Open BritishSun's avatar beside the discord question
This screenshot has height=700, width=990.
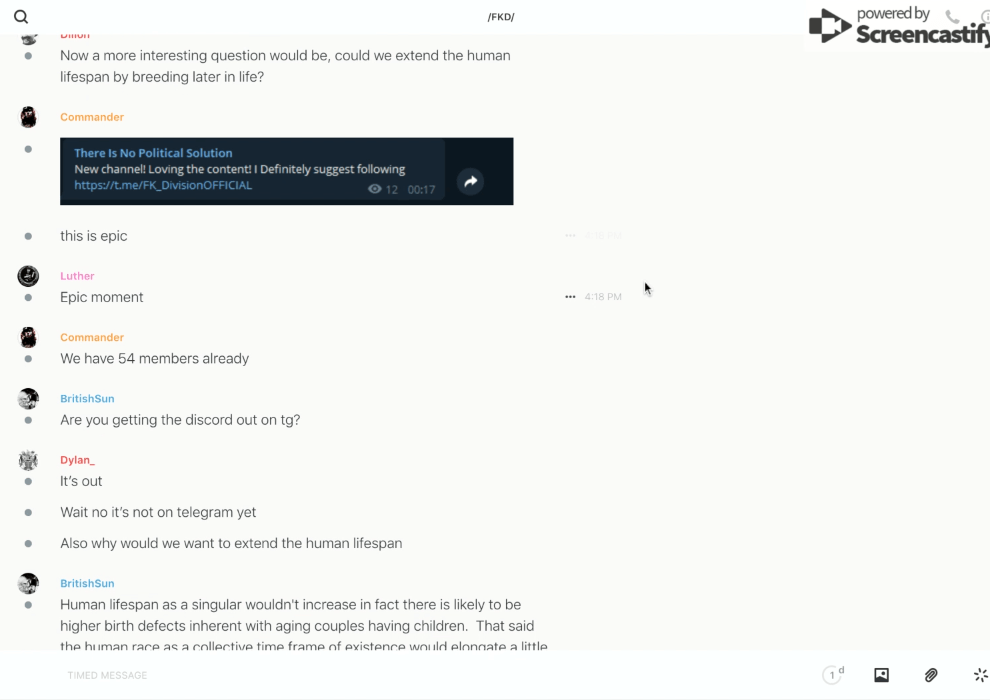(28, 399)
